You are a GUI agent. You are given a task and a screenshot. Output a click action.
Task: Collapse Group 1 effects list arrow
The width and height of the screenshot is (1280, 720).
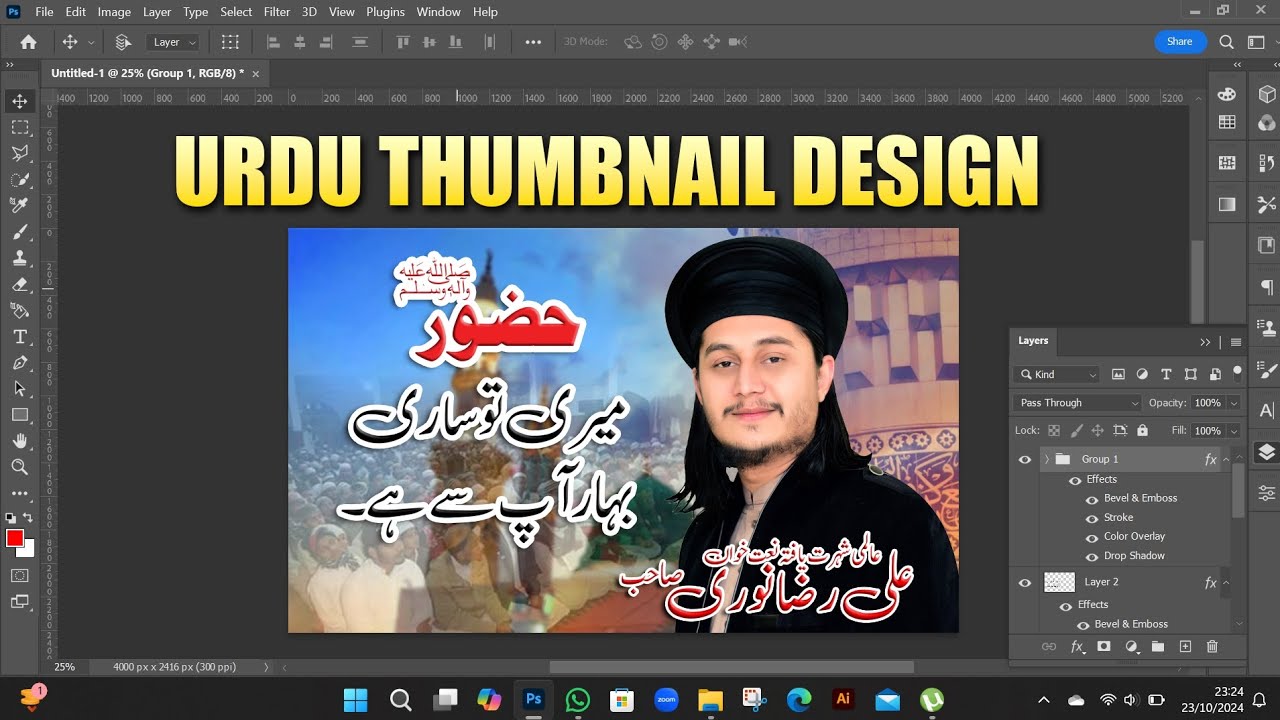click(1226, 459)
